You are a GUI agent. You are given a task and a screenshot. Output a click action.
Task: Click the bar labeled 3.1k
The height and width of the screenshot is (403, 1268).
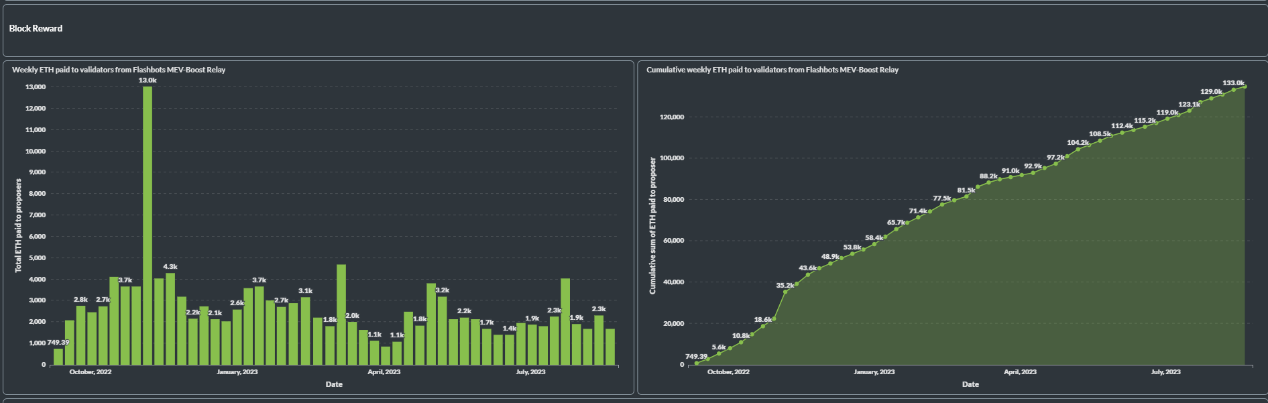pyautogui.click(x=305, y=330)
